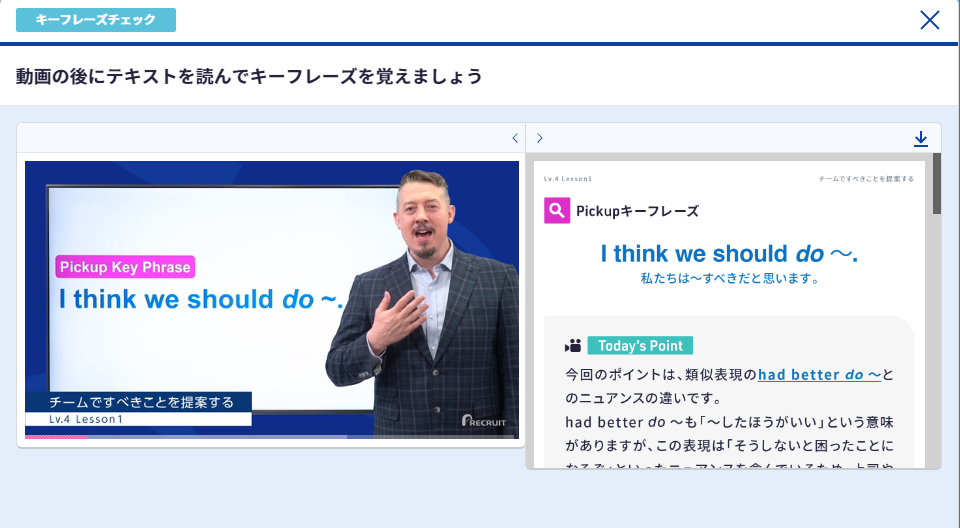Click the Pickup Key Phrase badge in video
The image size is (960, 528).
[x=126, y=267]
